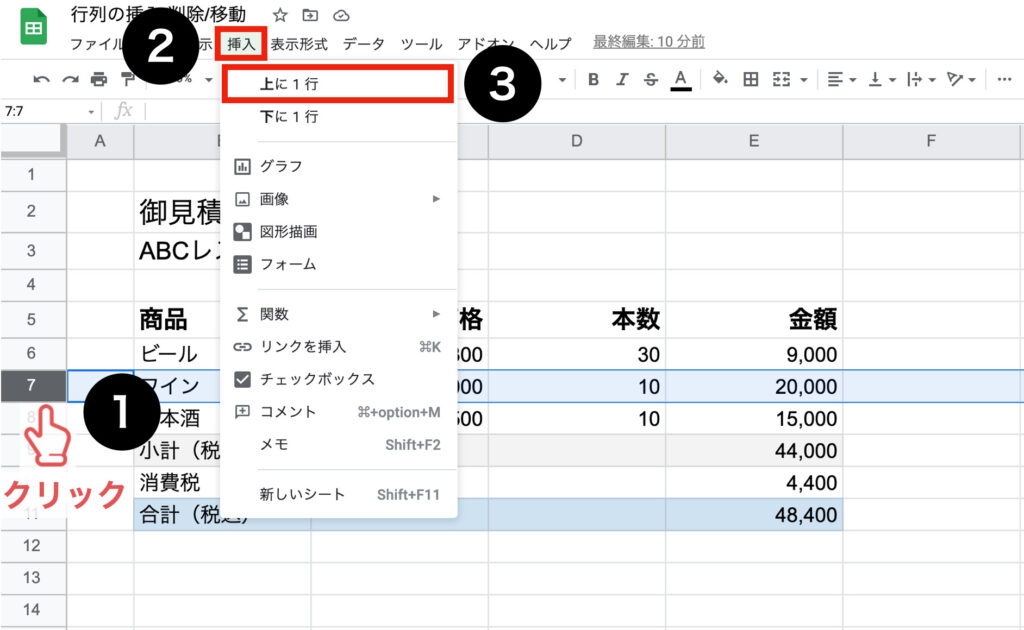Insert a チェックボックス
The height and width of the screenshot is (630, 1024).
coord(338,379)
